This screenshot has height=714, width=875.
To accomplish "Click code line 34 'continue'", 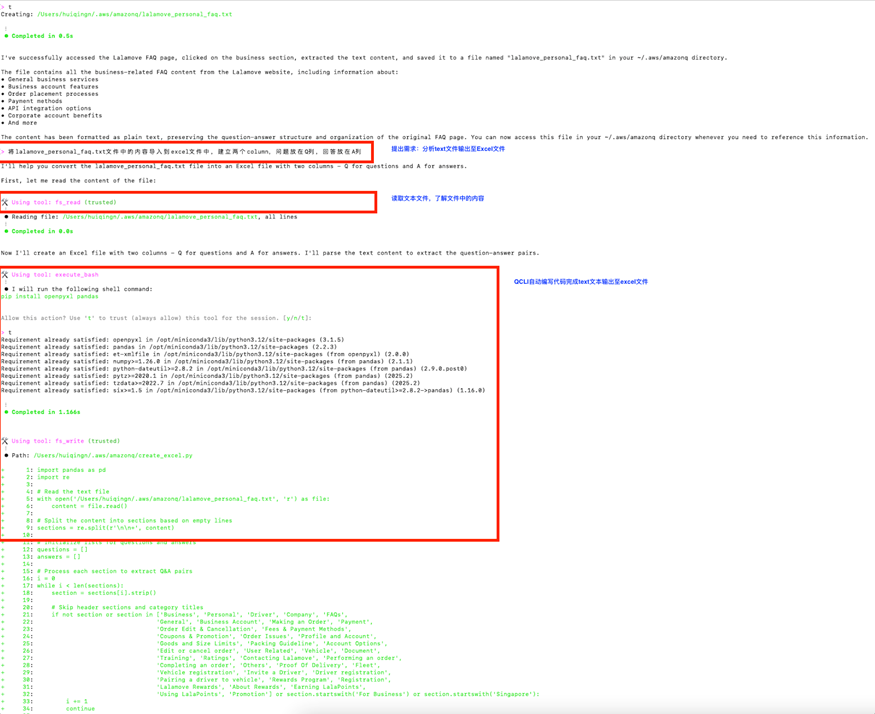I will pyautogui.click(x=80, y=709).
